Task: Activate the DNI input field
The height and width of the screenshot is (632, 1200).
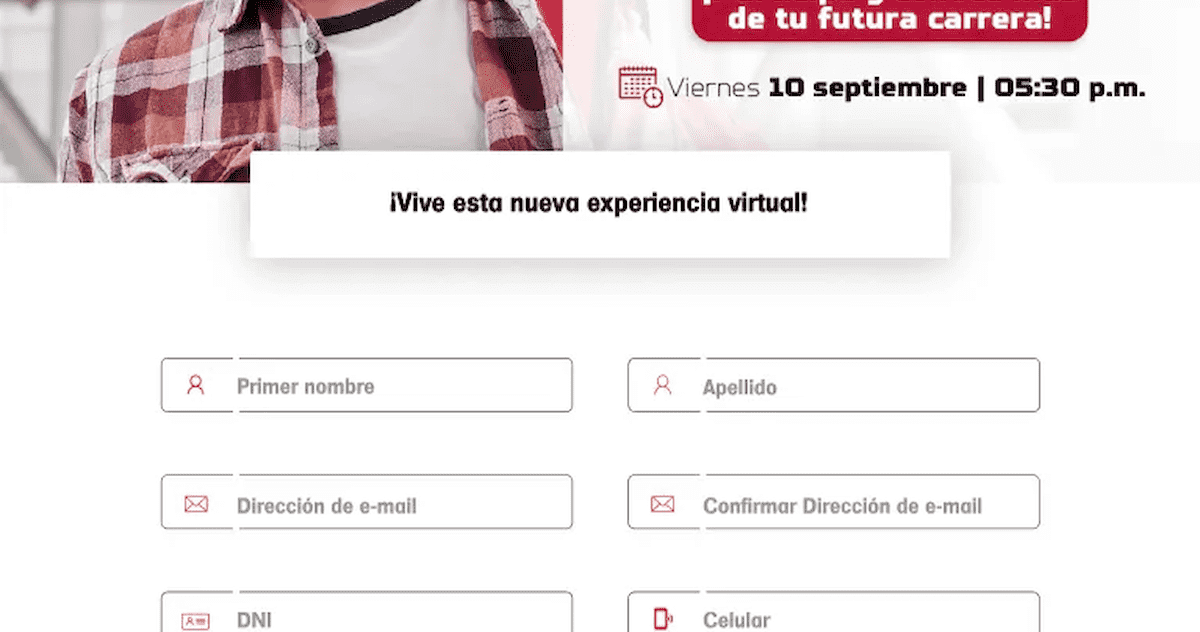Action: tap(367, 612)
